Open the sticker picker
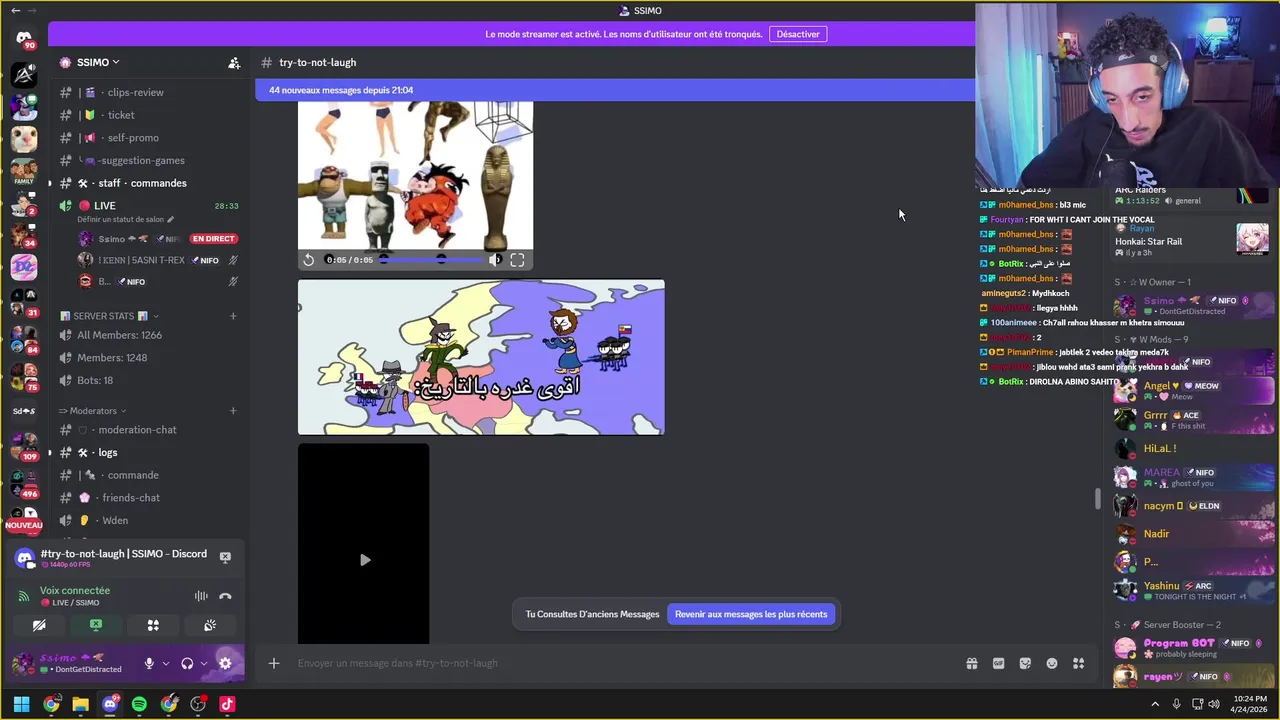Image resolution: width=1280 pixels, height=720 pixels. pyautogui.click(x=1025, y=663)
